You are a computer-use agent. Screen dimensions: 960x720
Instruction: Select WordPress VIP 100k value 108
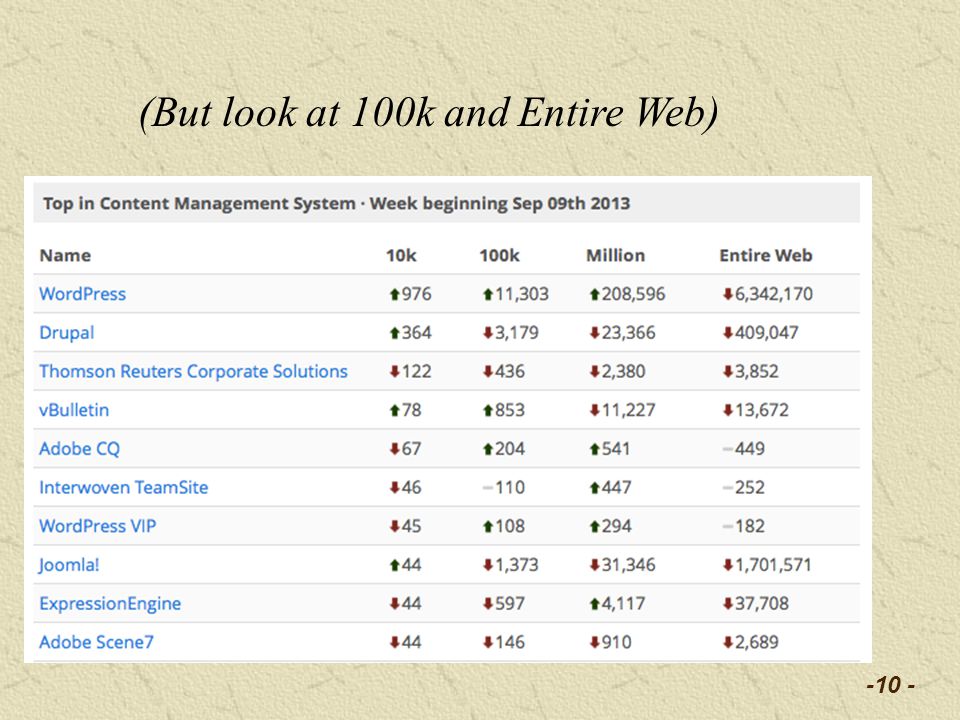509,526
